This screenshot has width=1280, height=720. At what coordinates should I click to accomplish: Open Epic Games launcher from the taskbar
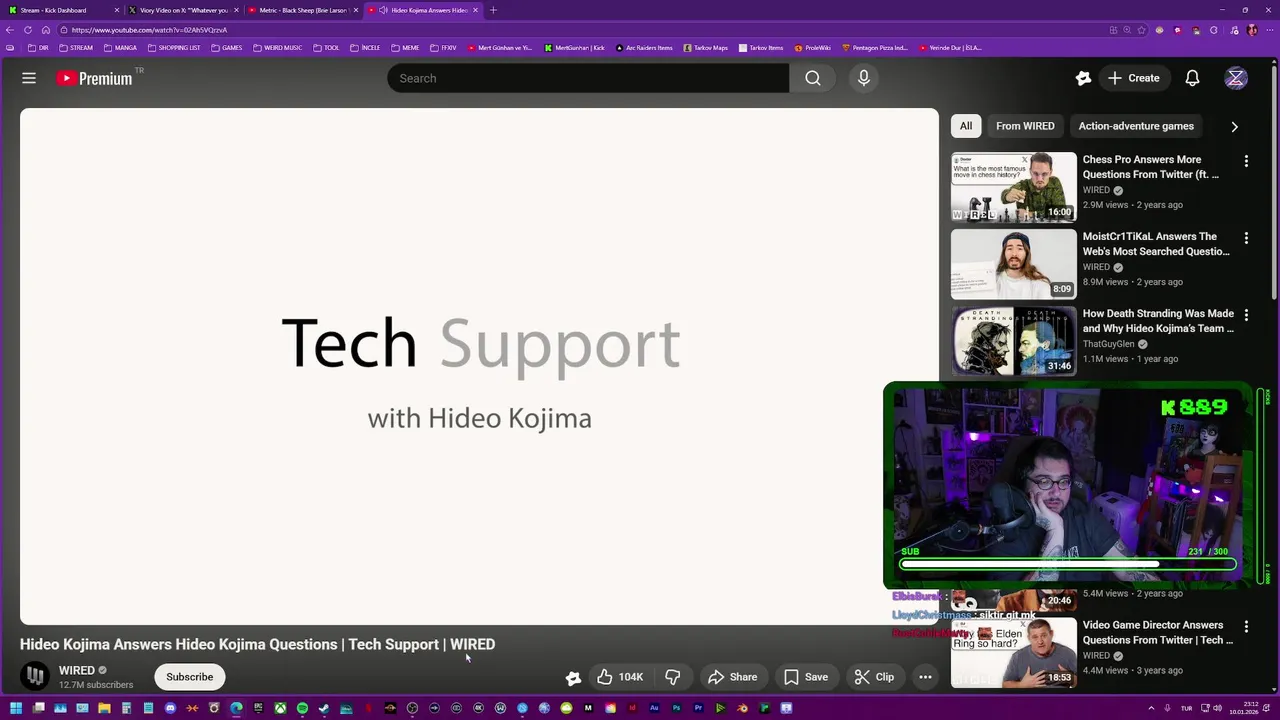point(258,708)
